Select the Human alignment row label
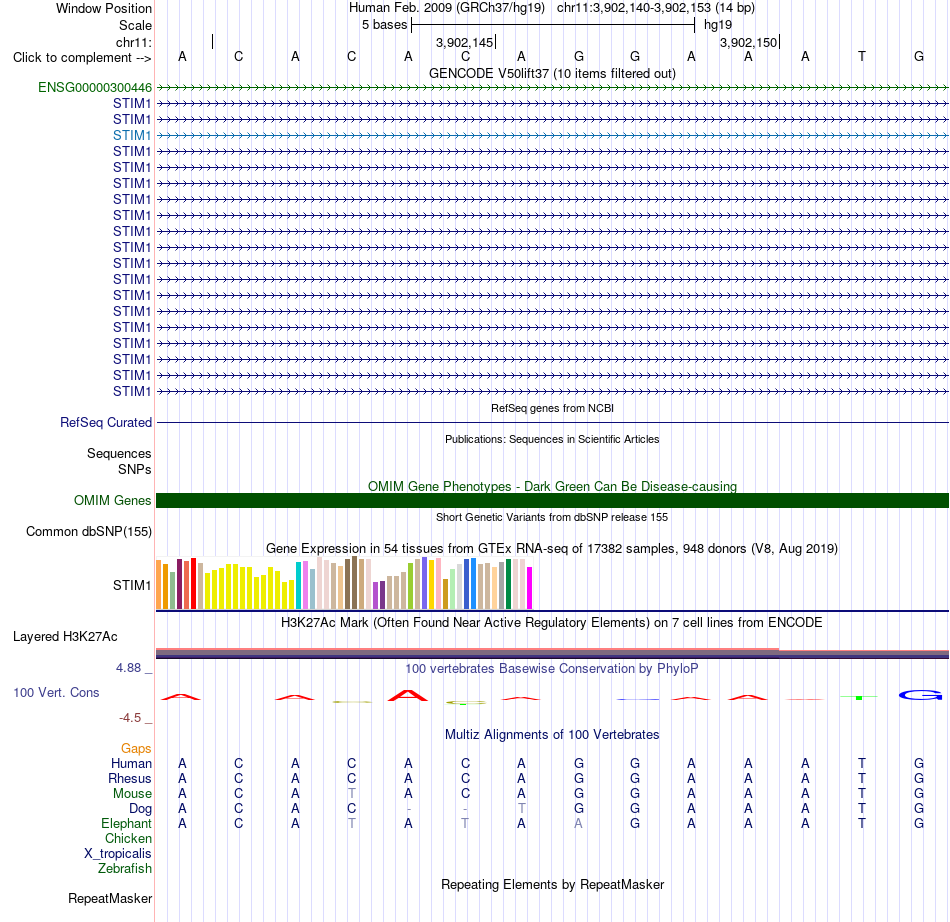Screen dimensions: 950x922 131,763
